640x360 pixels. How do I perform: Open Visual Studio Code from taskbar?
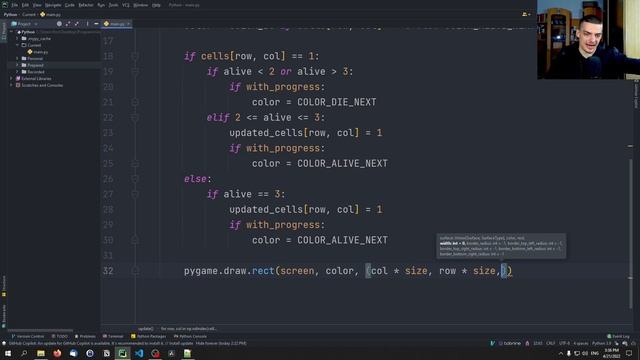coord(139,353)
